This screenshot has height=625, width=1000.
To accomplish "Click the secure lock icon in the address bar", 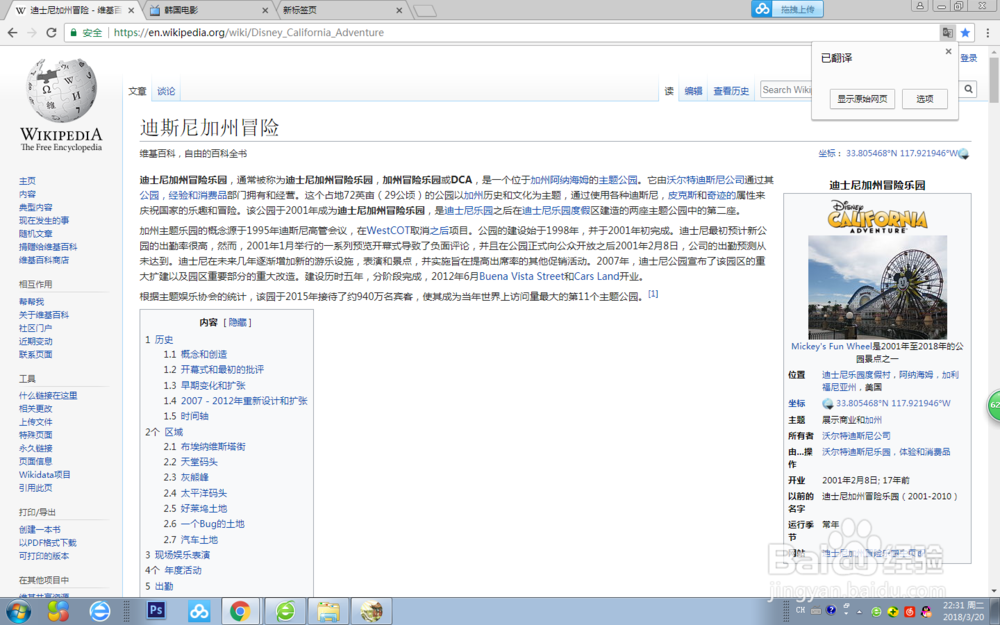I will [x=74, y=32].
